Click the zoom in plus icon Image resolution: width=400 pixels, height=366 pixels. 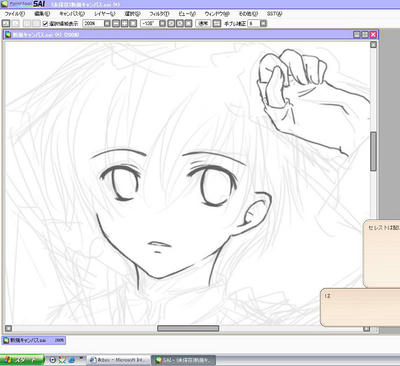(124, 23)
